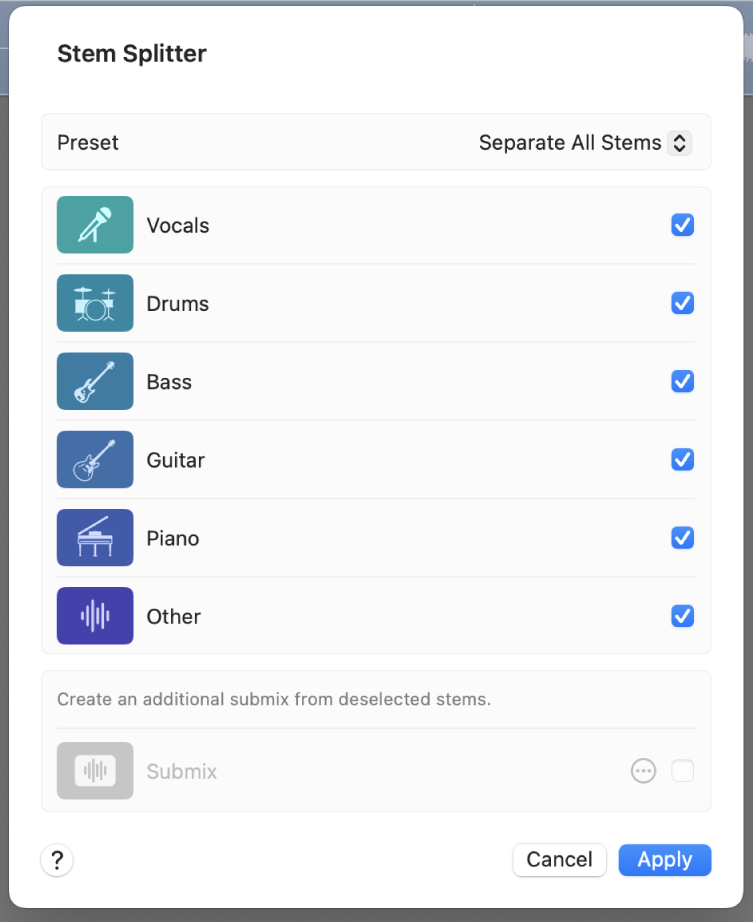753x922 pixels.
Task: Uncheck the Other stem checkbox
Action: pos(682,616)
